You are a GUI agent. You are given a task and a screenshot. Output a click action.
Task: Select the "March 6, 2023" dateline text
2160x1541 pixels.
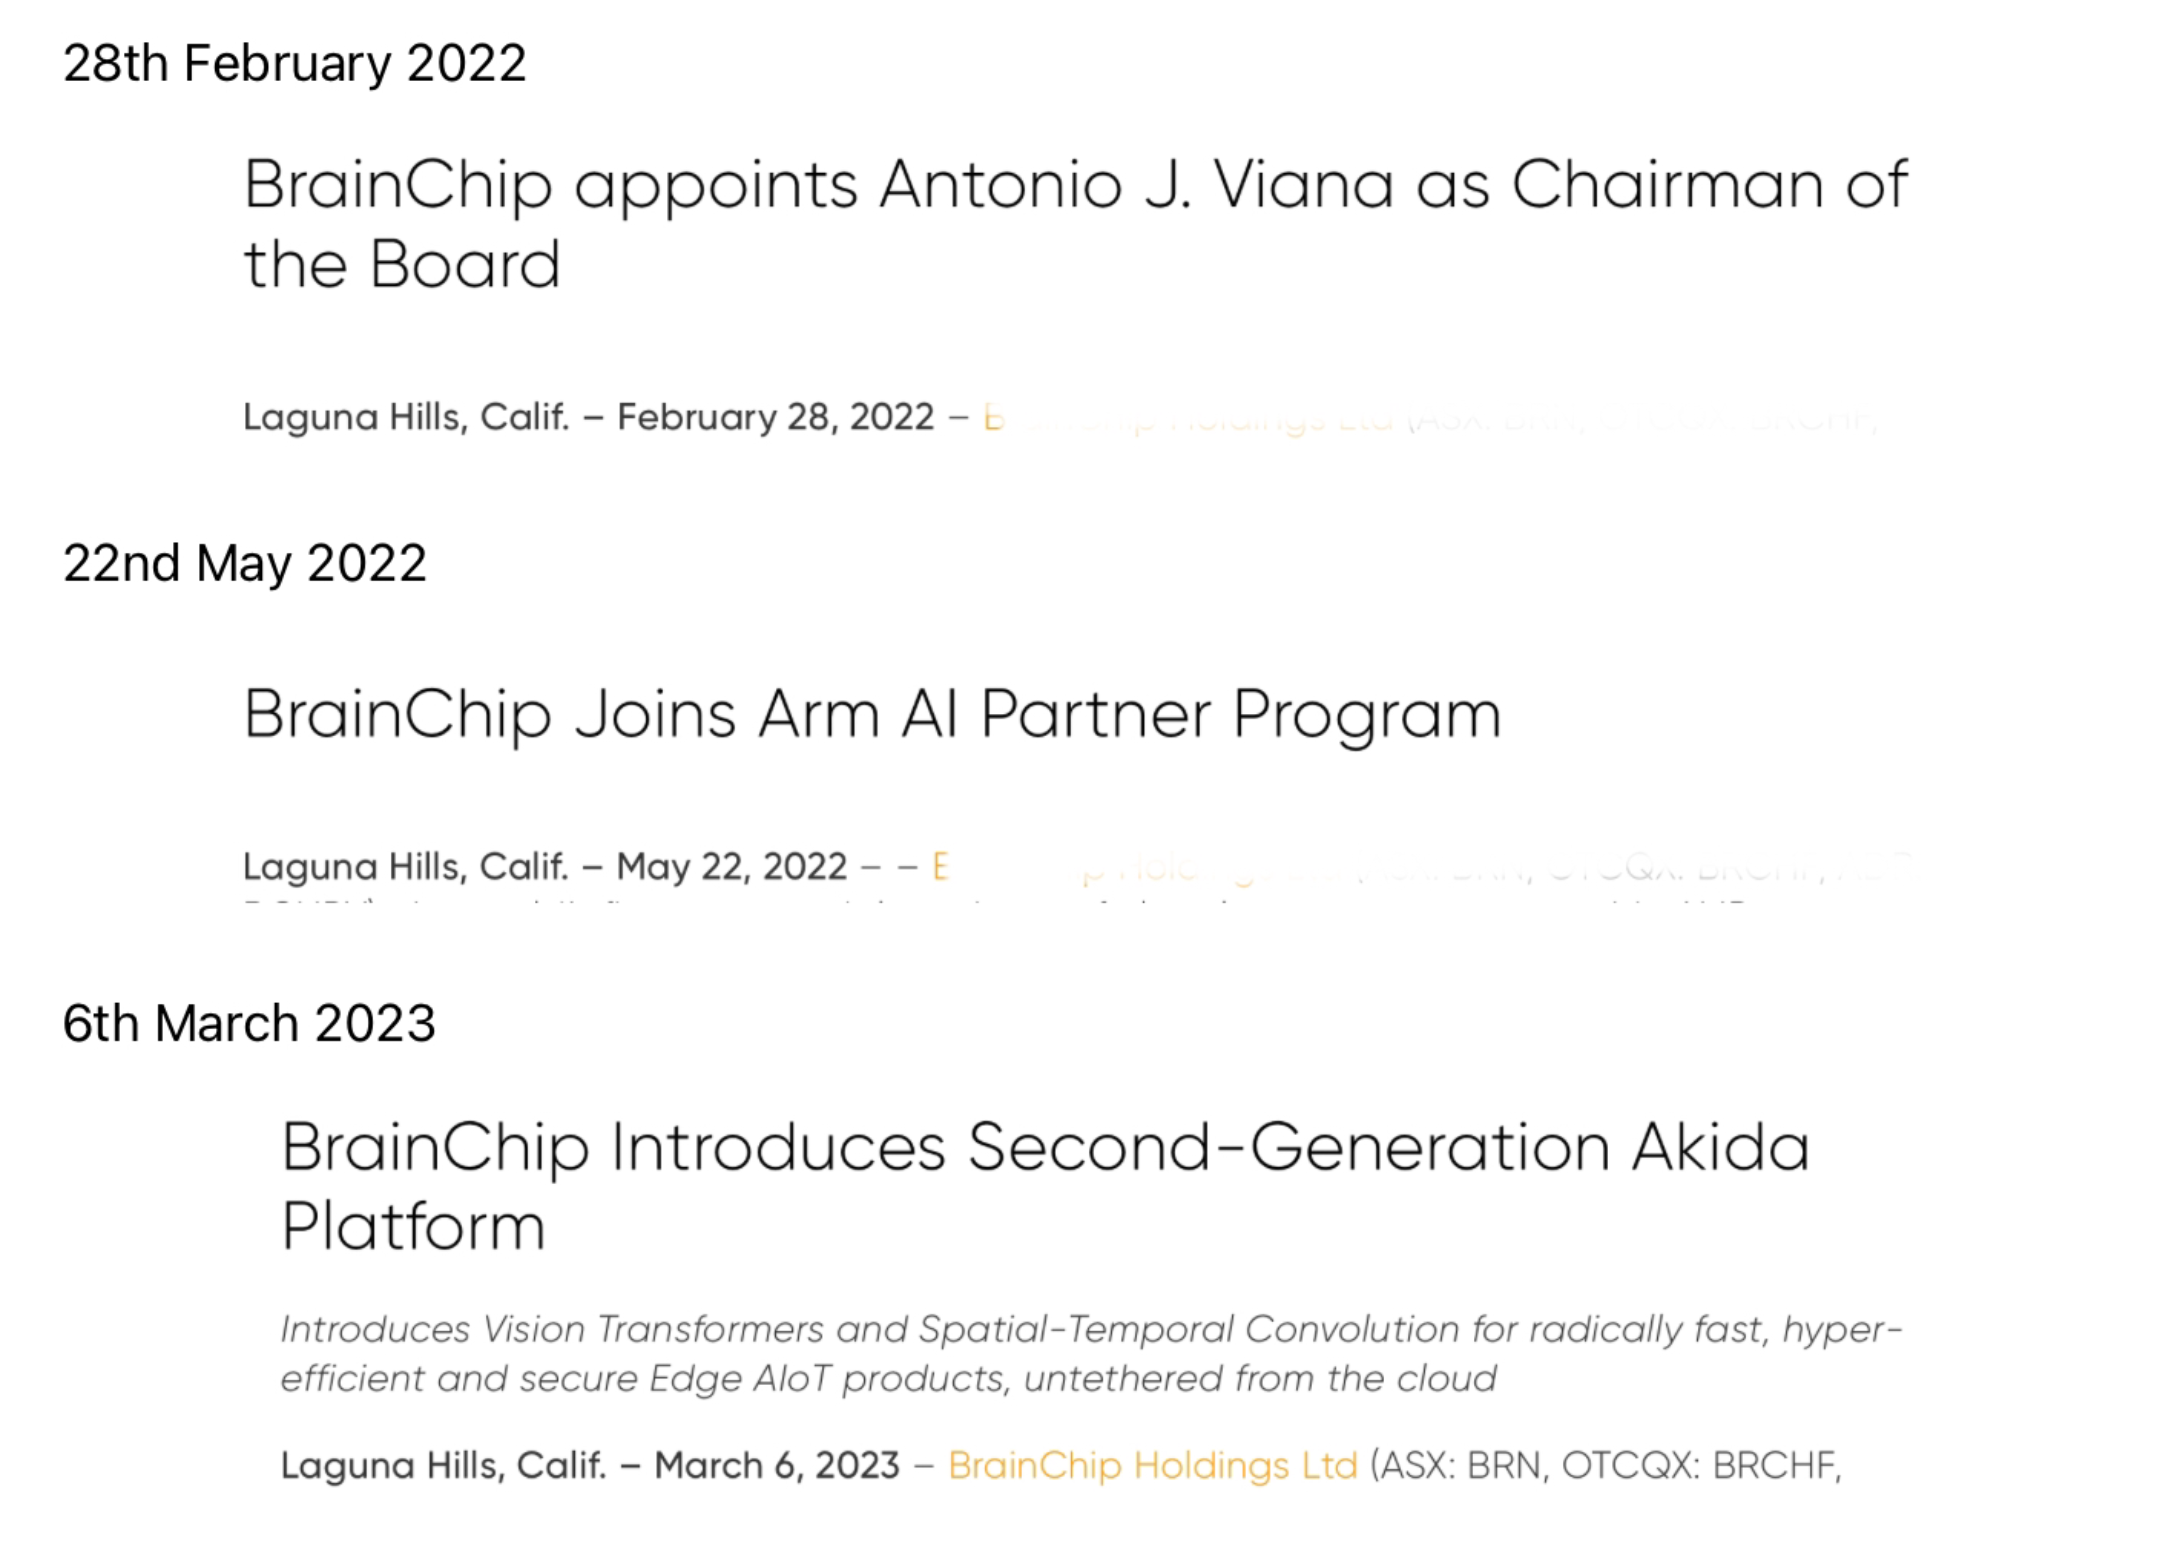[777, 1466]
